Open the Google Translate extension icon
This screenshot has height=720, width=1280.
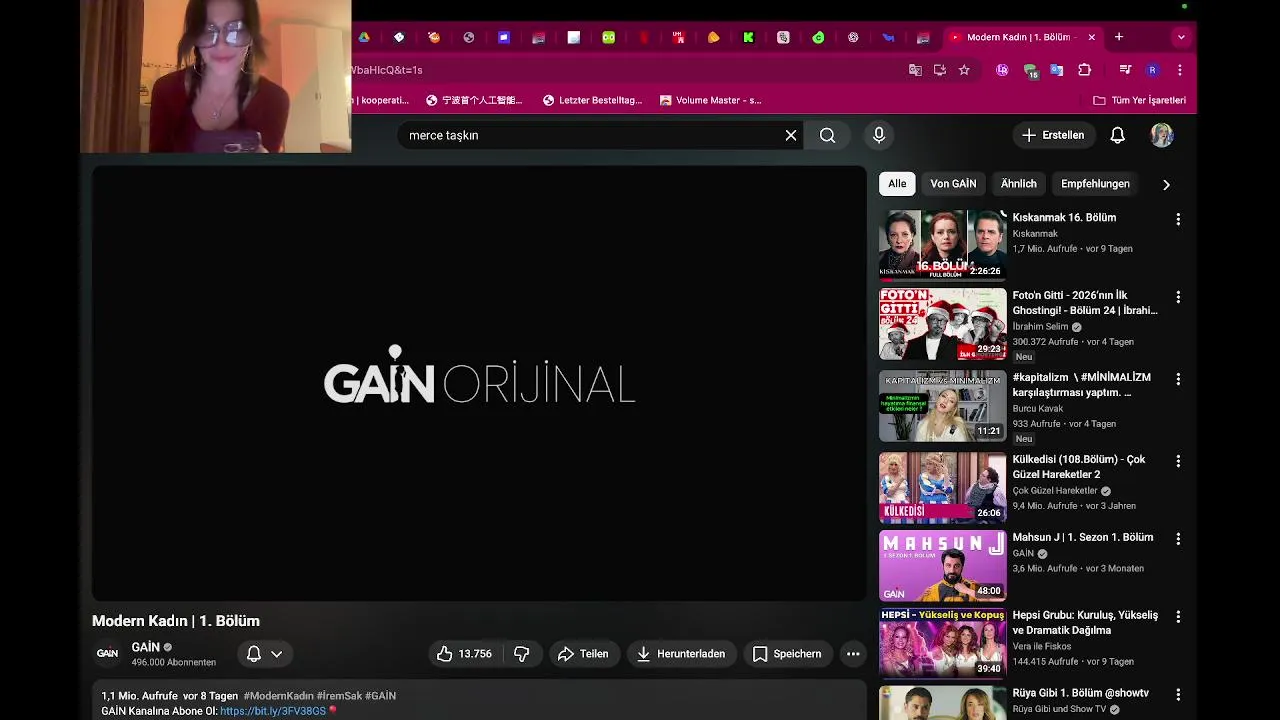(x=1057, y=70)
